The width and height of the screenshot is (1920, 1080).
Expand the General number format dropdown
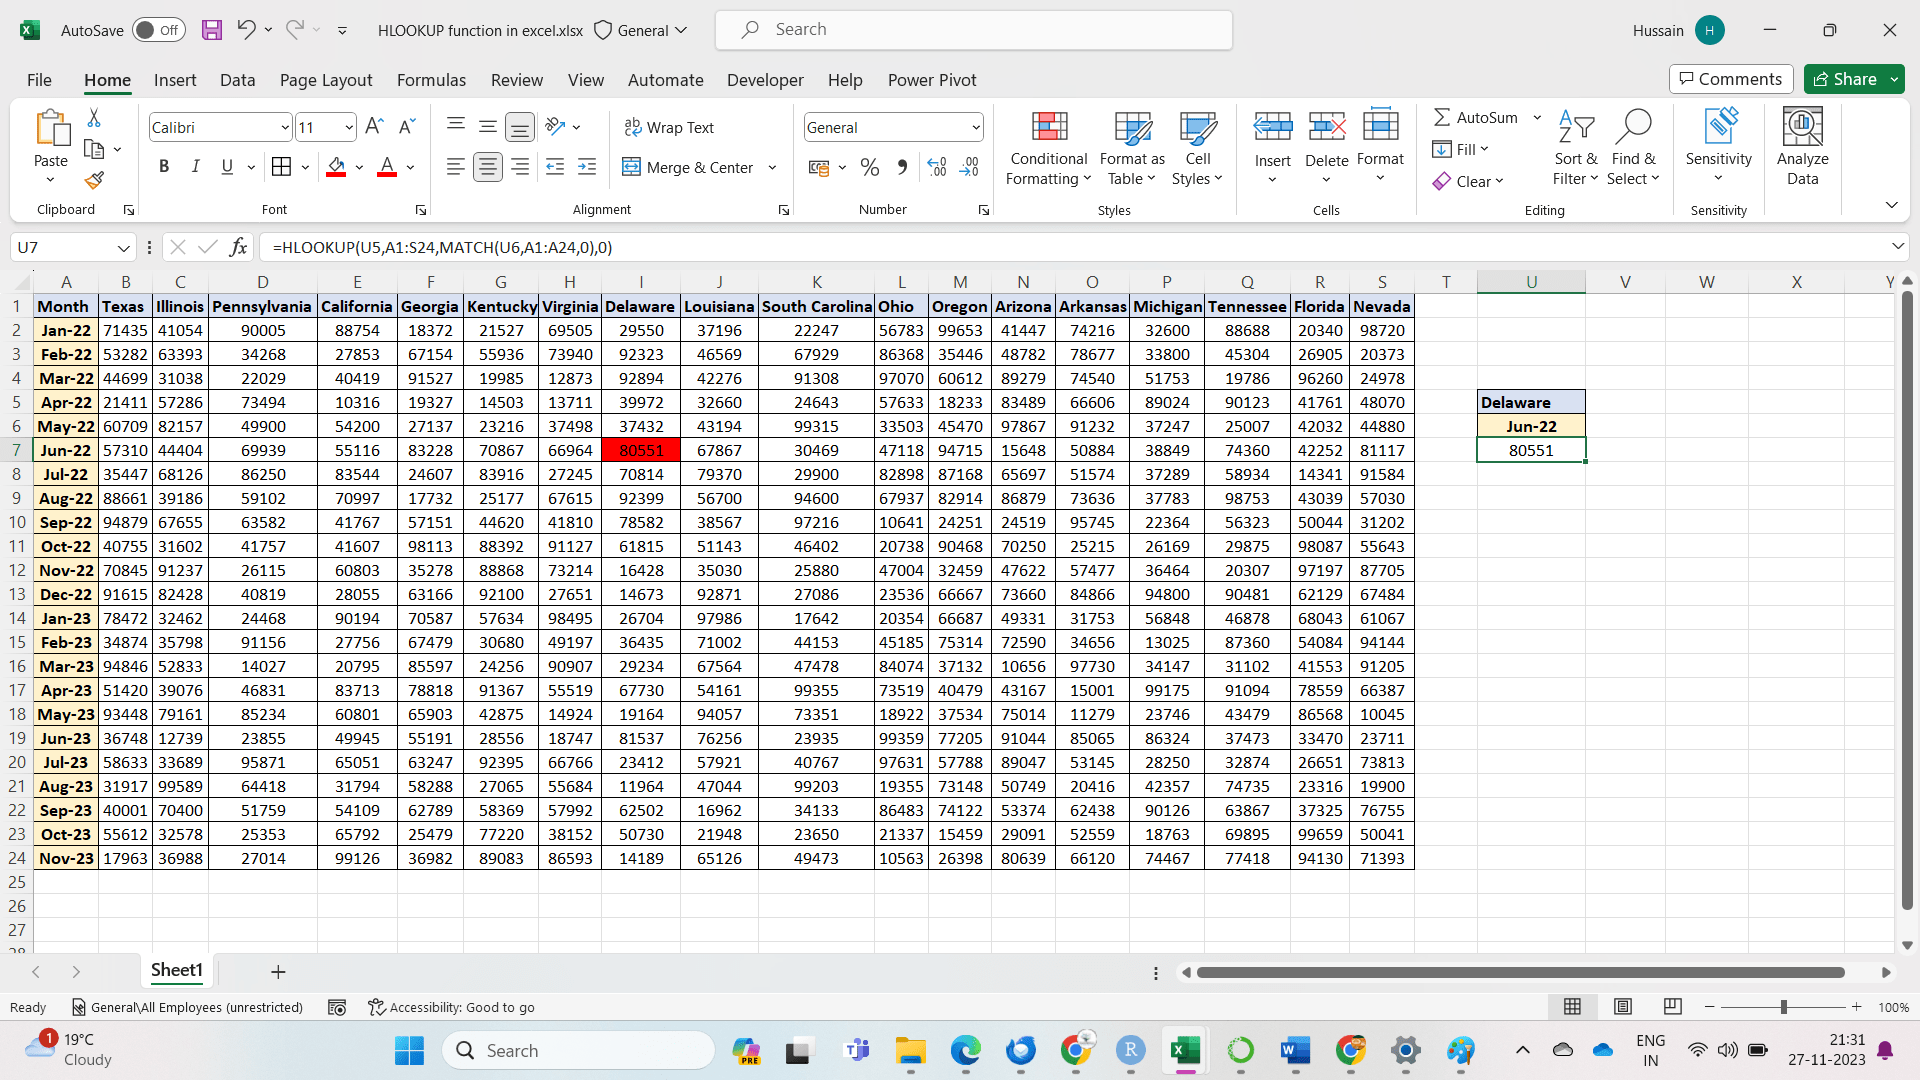click(x=975, y=127)
